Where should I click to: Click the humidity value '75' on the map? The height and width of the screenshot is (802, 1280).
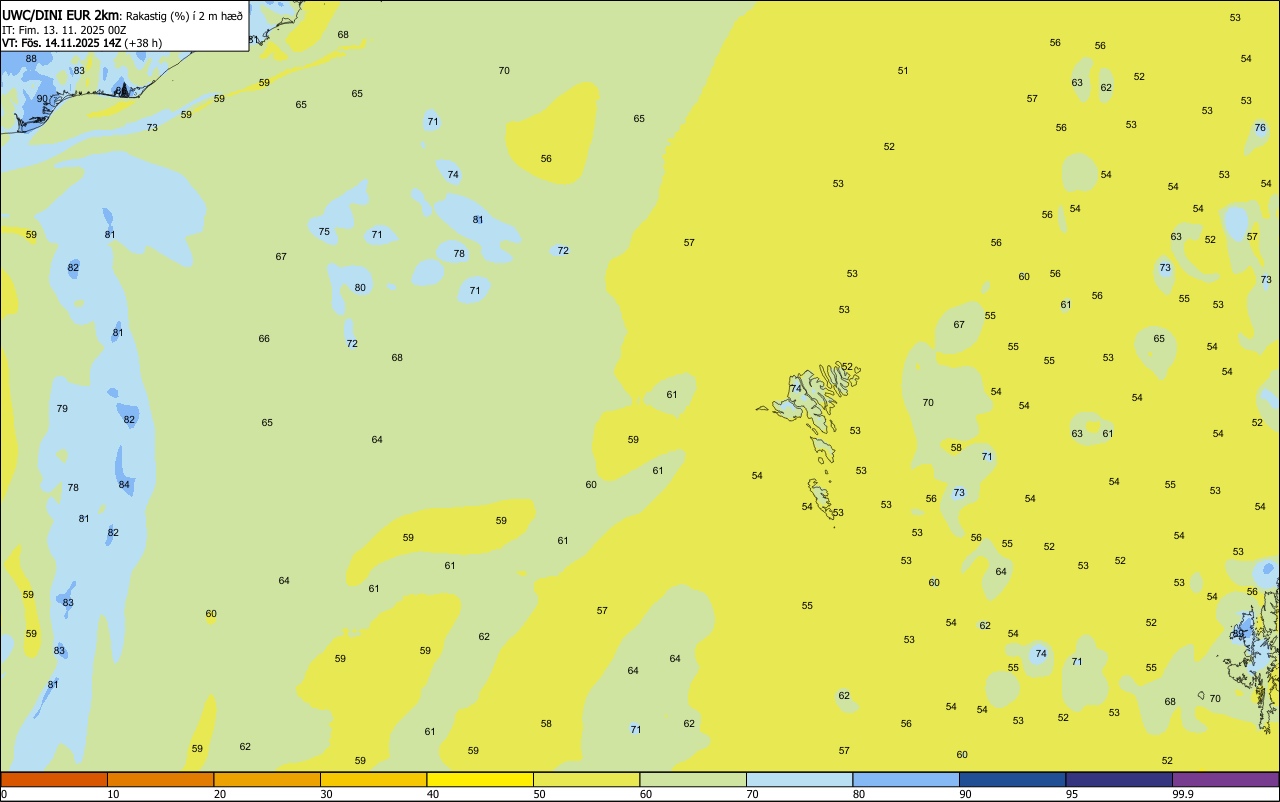(324, 232)
